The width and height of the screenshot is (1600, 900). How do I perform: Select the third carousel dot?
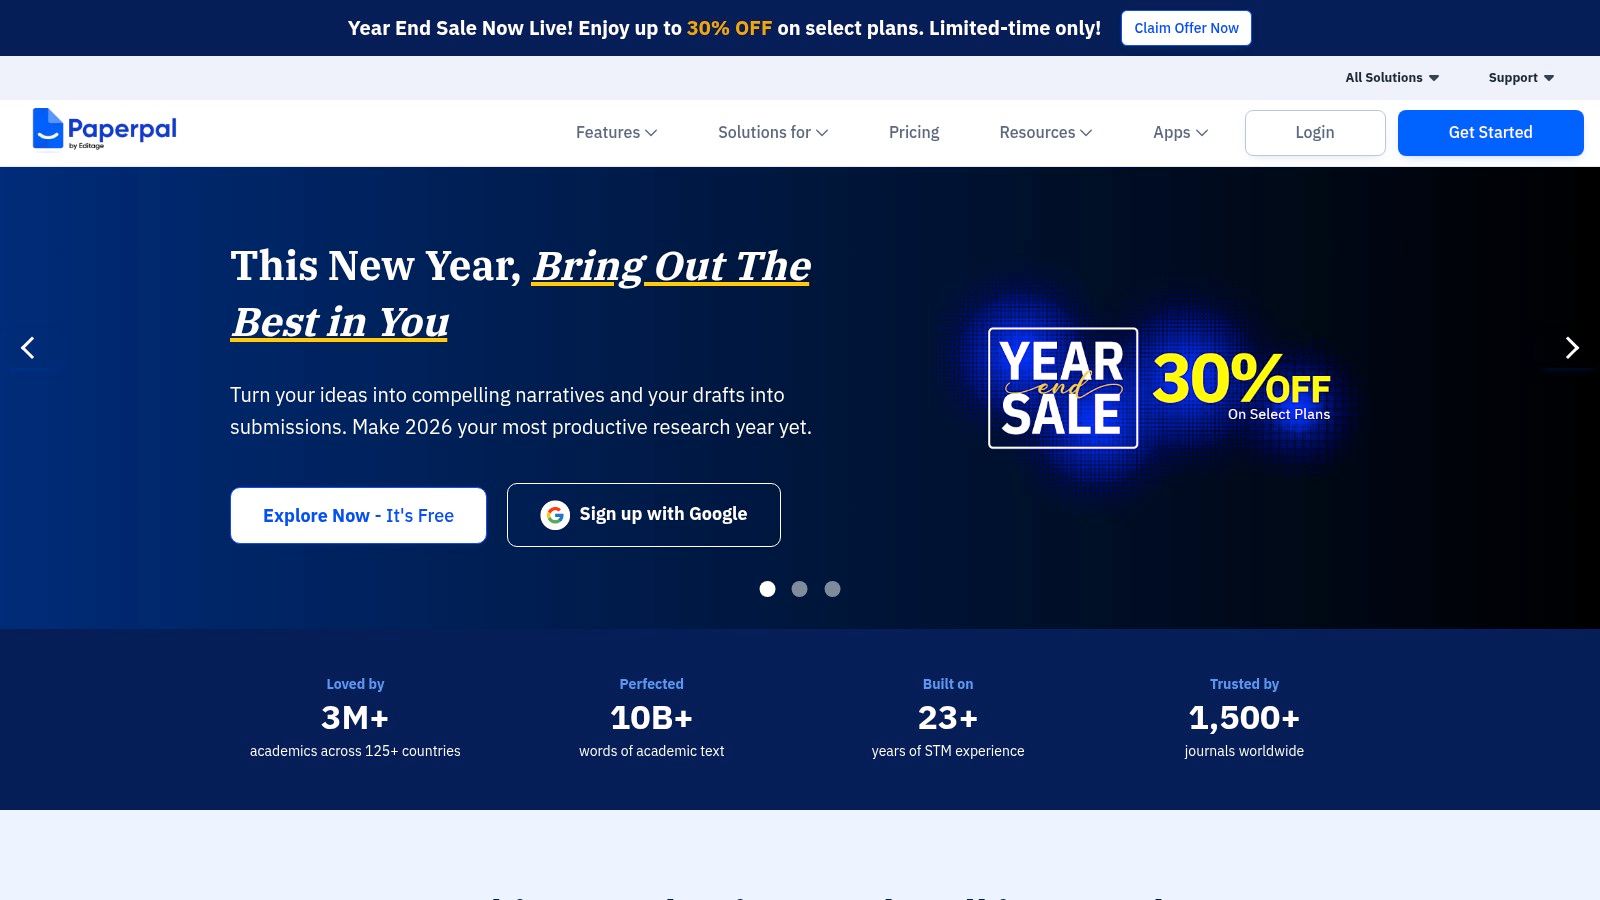pyautogui.click(x=832, y=589)
